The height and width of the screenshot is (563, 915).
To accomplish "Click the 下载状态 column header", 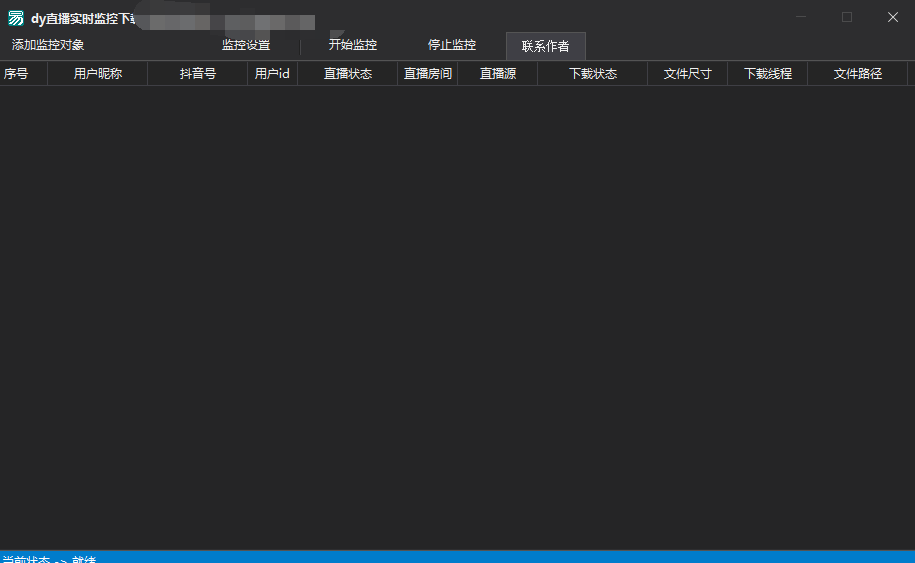I will tap(593, 74).
